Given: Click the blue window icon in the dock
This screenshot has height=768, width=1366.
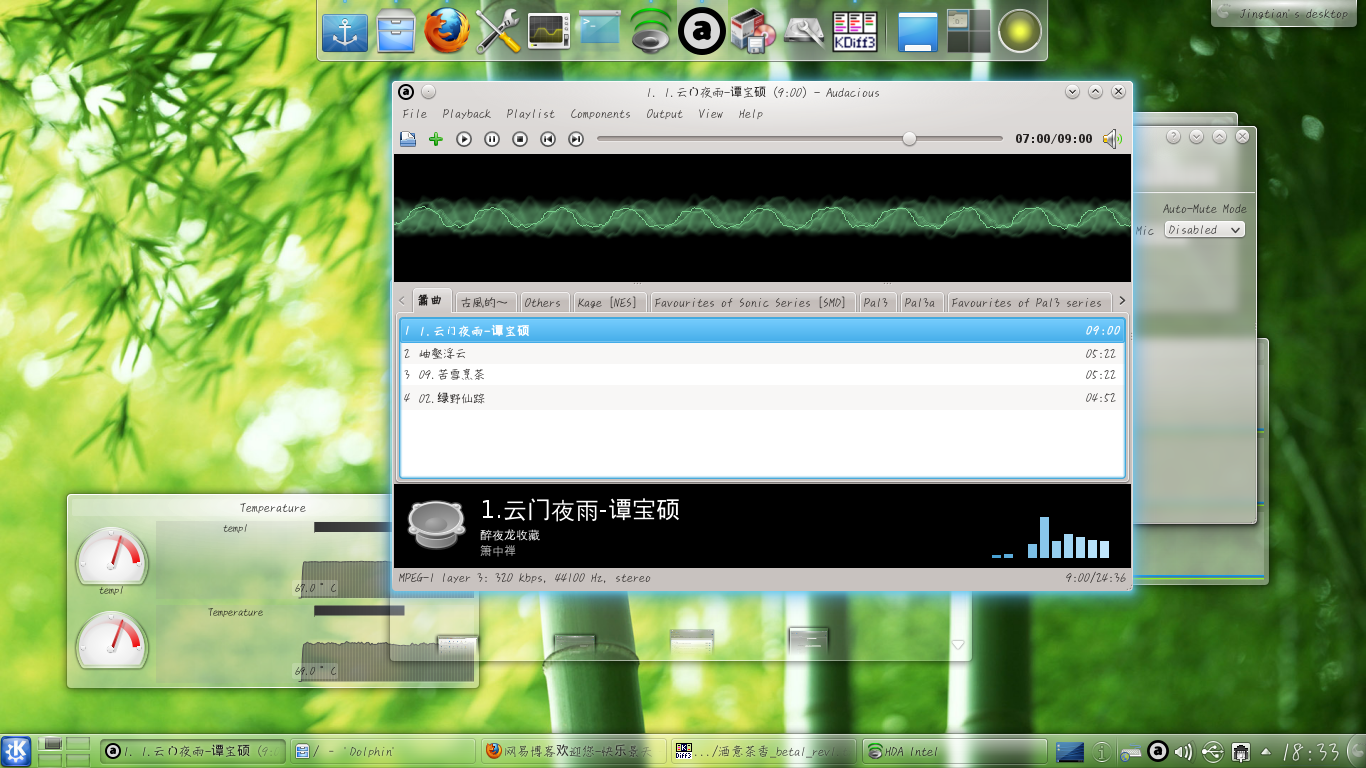Looking at the screenshot, I should pos(918,32).
